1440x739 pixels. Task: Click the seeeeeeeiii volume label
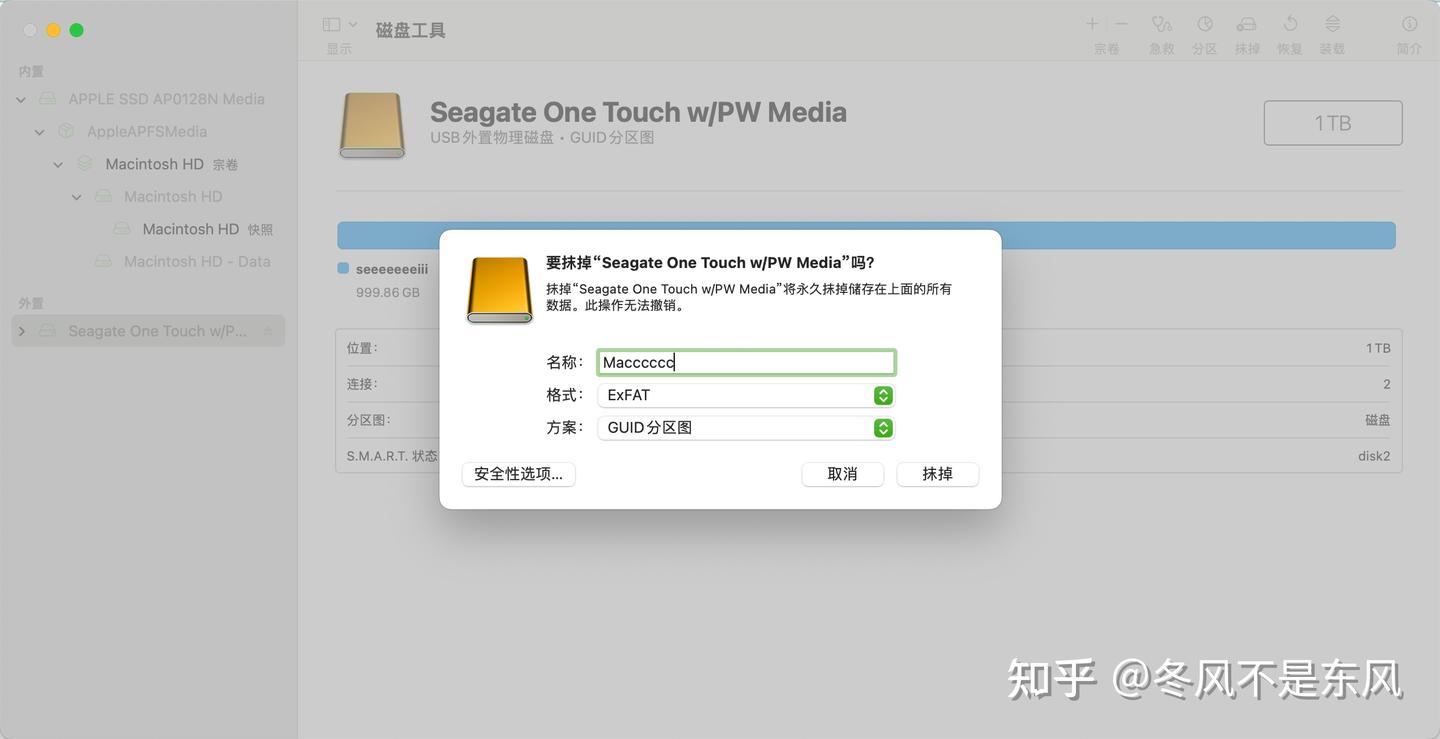(392, 269)
